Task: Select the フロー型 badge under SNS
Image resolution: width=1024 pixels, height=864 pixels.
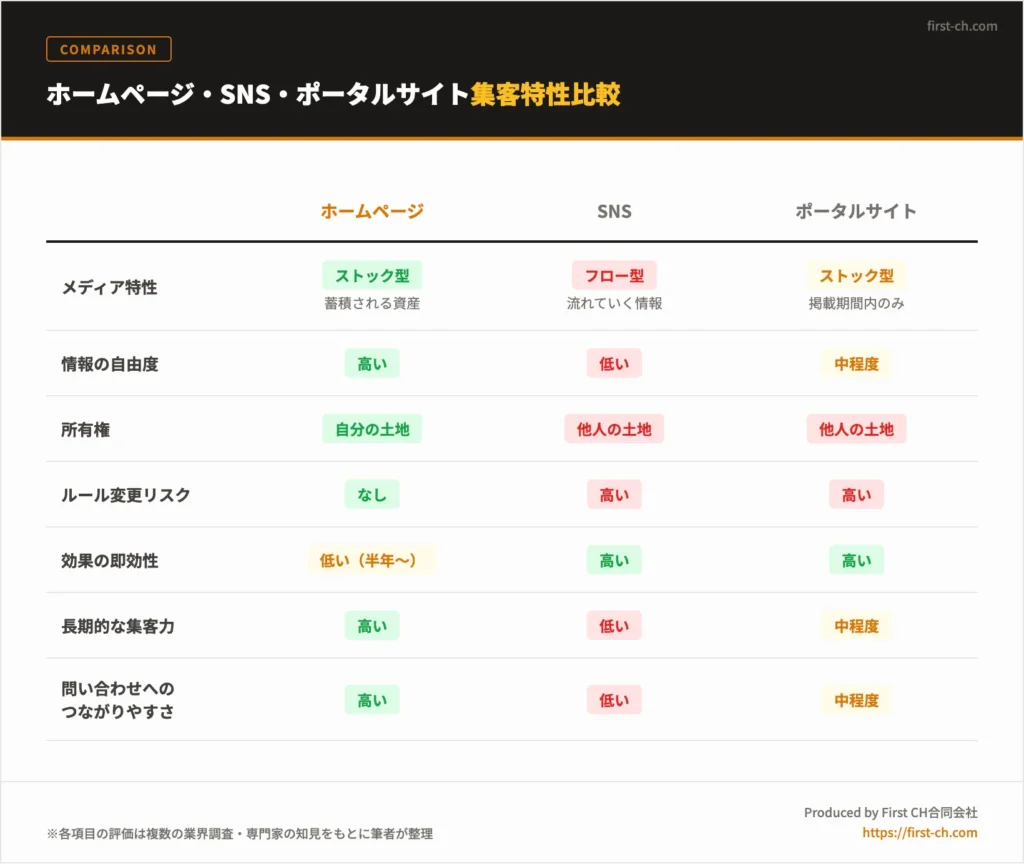Action: (x=613, y=276)
